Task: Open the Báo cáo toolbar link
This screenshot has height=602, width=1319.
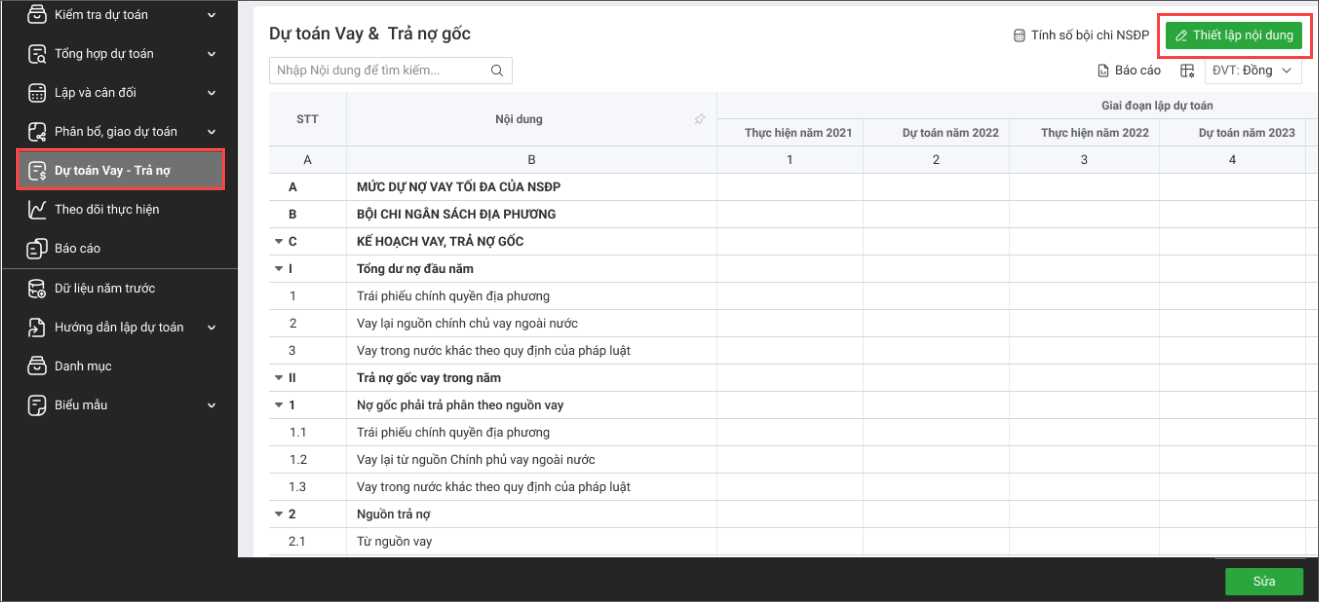Action: click(x=1129, y=71)
